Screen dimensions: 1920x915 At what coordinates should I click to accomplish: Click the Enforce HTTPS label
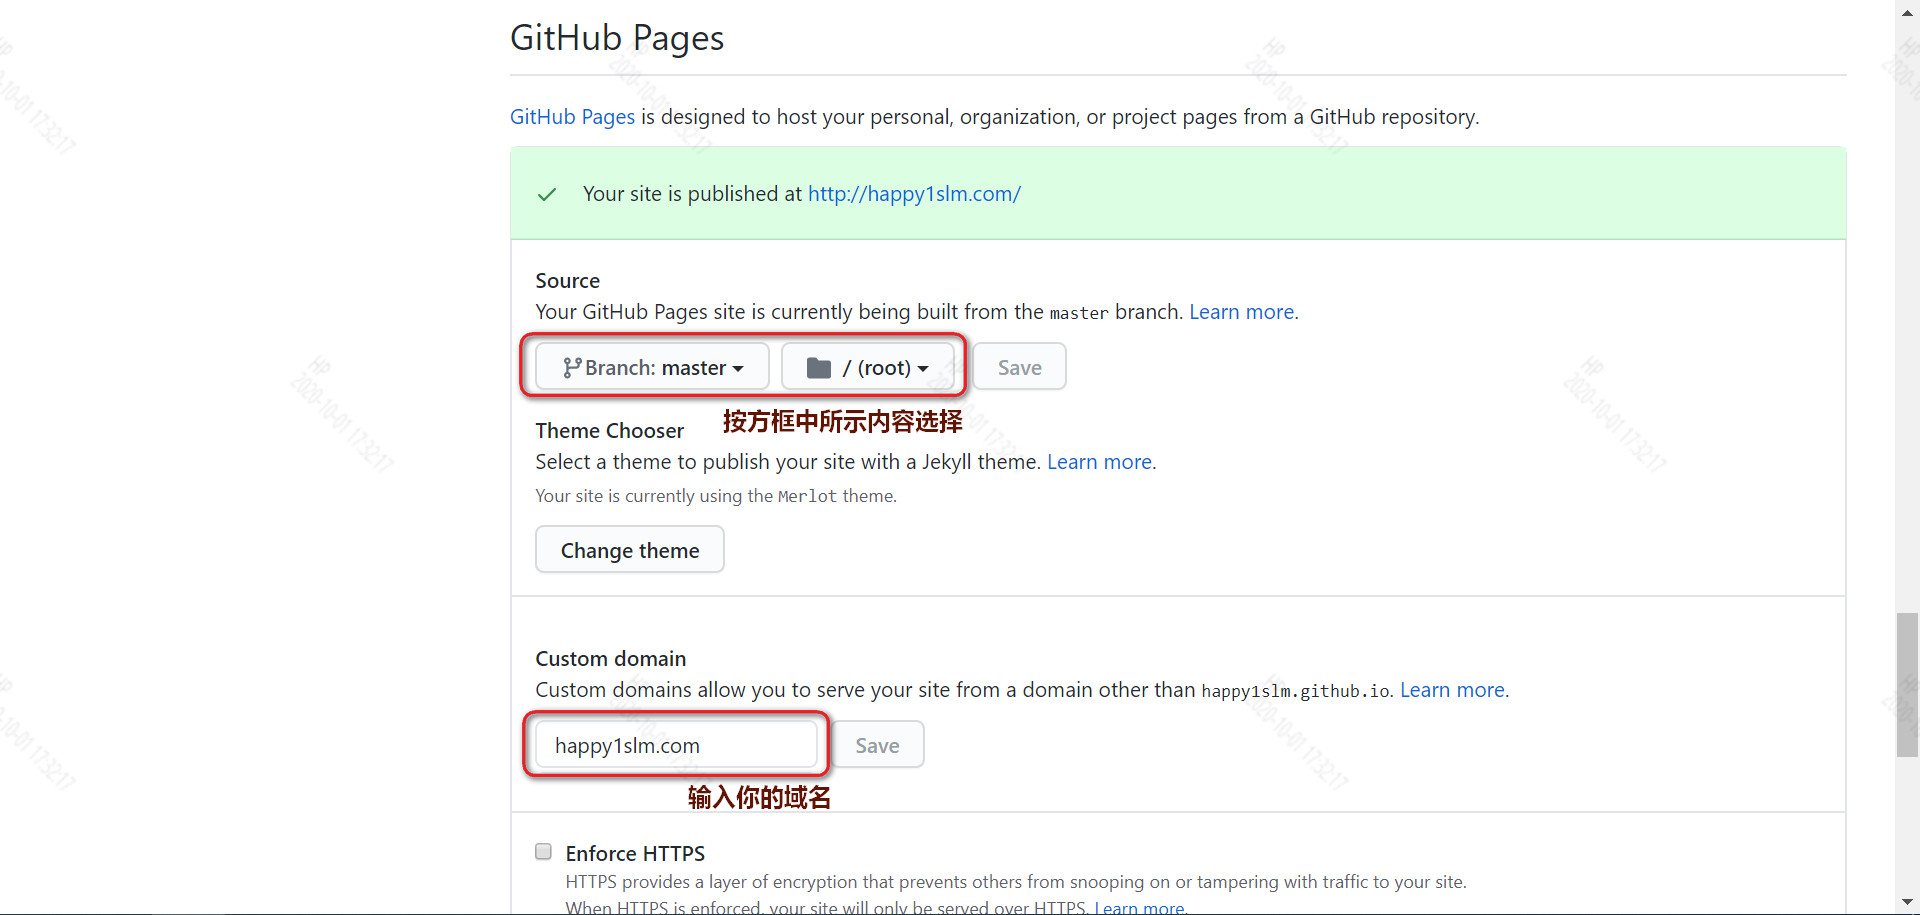tap(635, 853)
